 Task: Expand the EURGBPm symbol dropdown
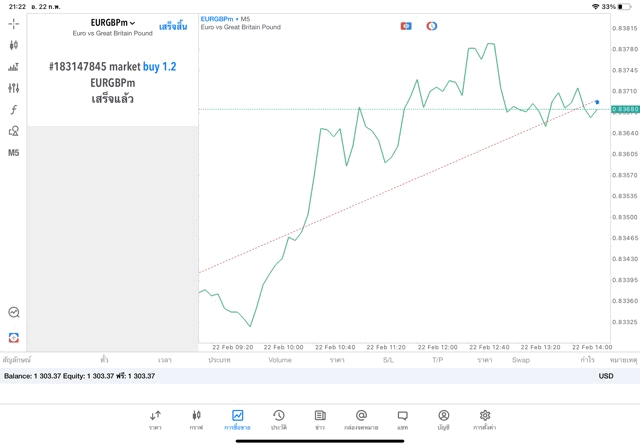pyautogui.click(x=113, y=23)
